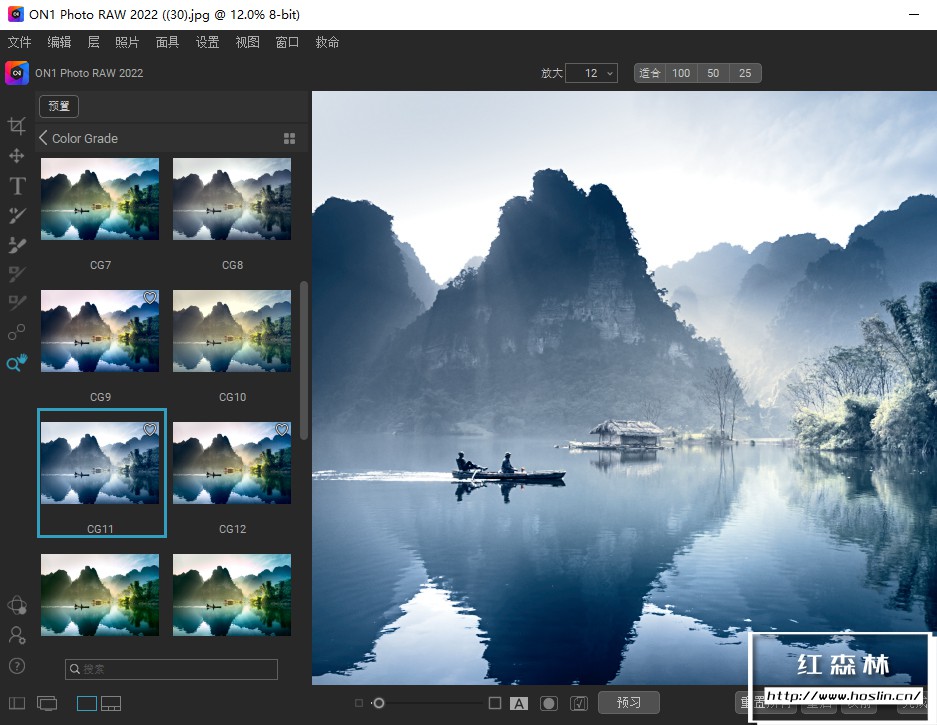This screenshot has width=937, height=725.
Task: Open the 面具 menu
Action: tap(167, 42)
